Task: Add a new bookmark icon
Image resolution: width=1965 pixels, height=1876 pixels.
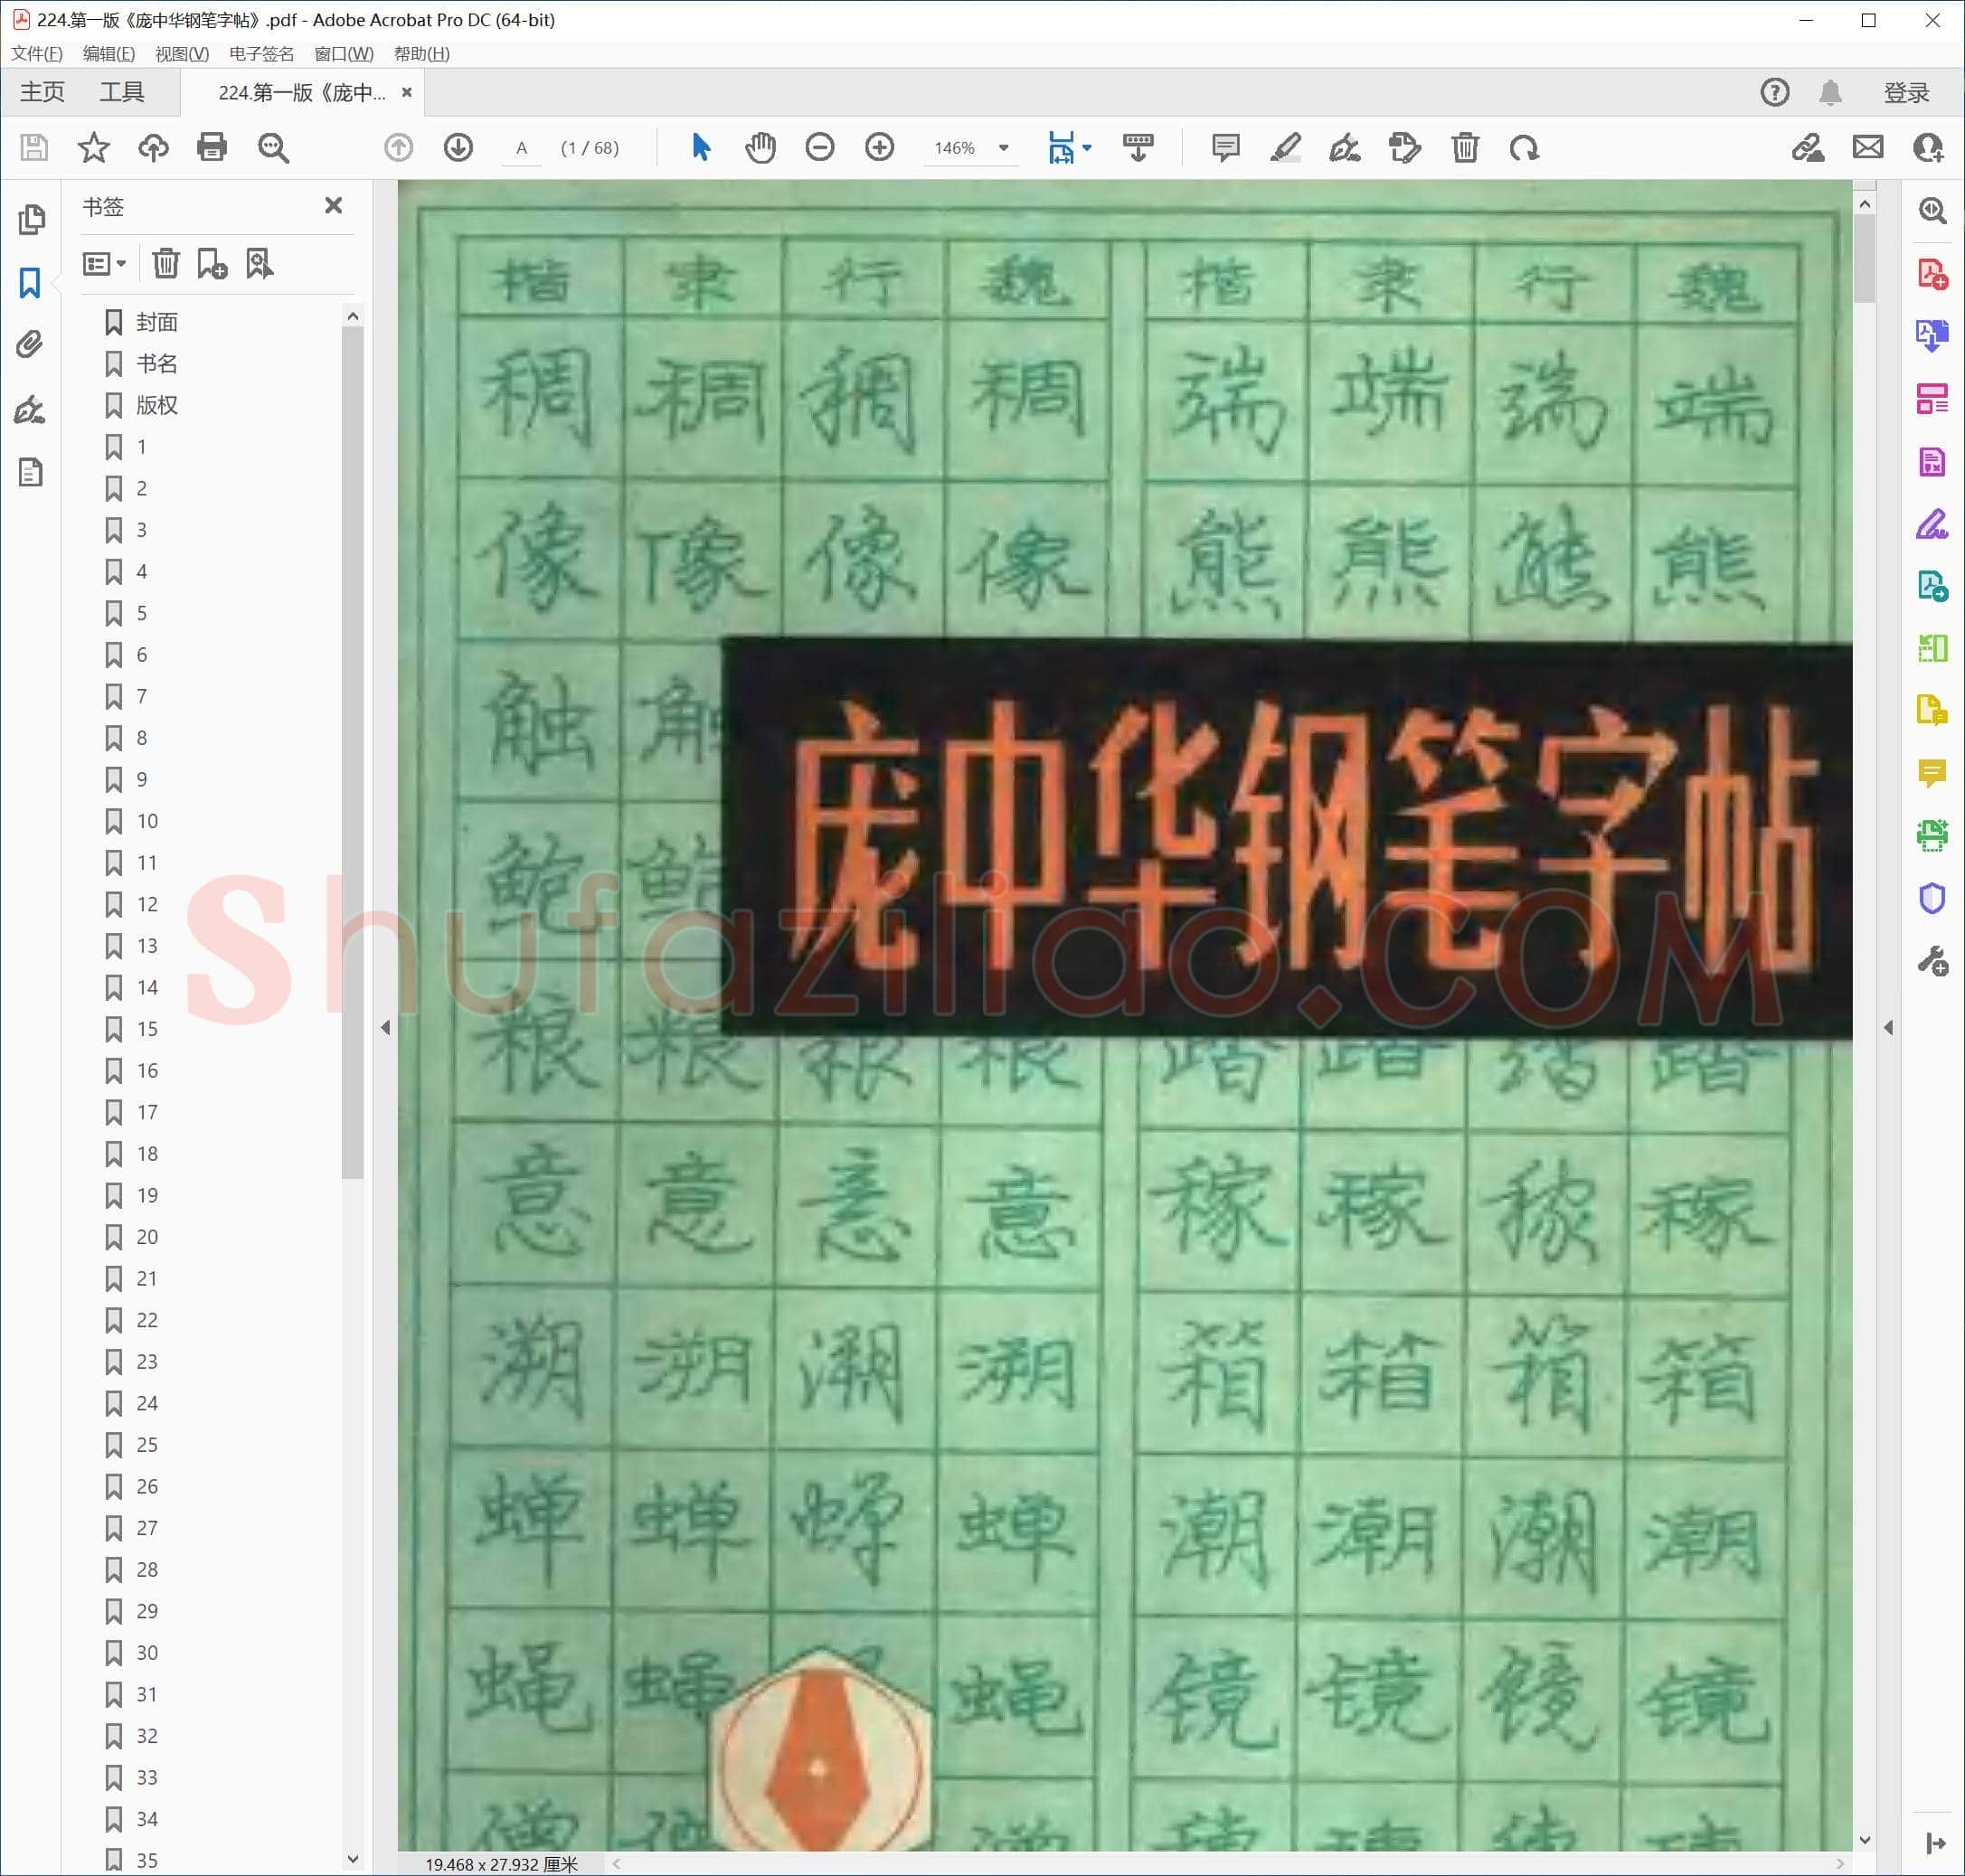Action: pos(212,264)
